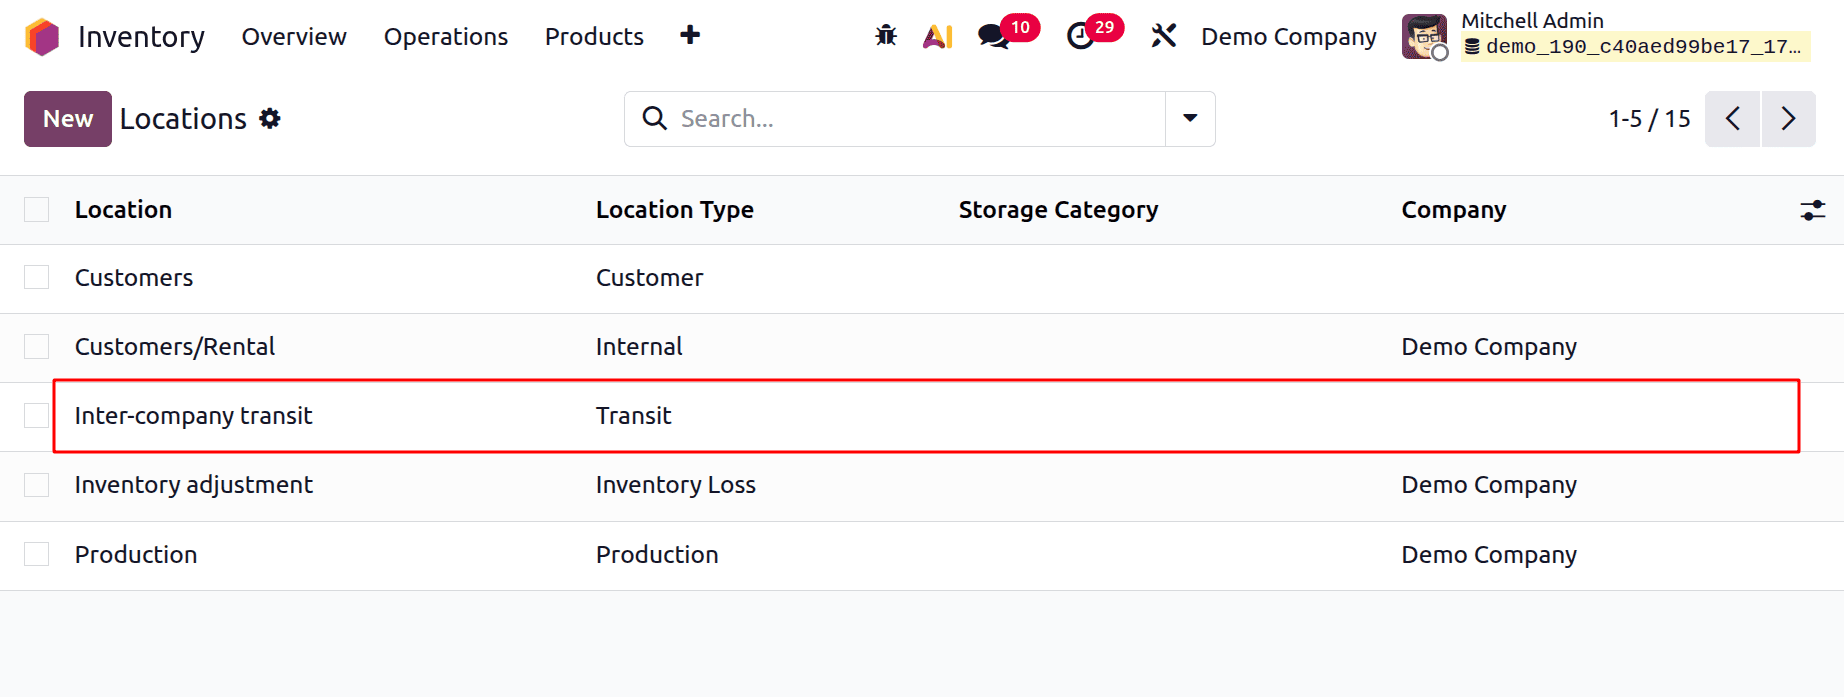Expand the search options dropdown arrow
Image resolution: width=1844 pixels, height=697 pixels.
(x=1190, y=119)
